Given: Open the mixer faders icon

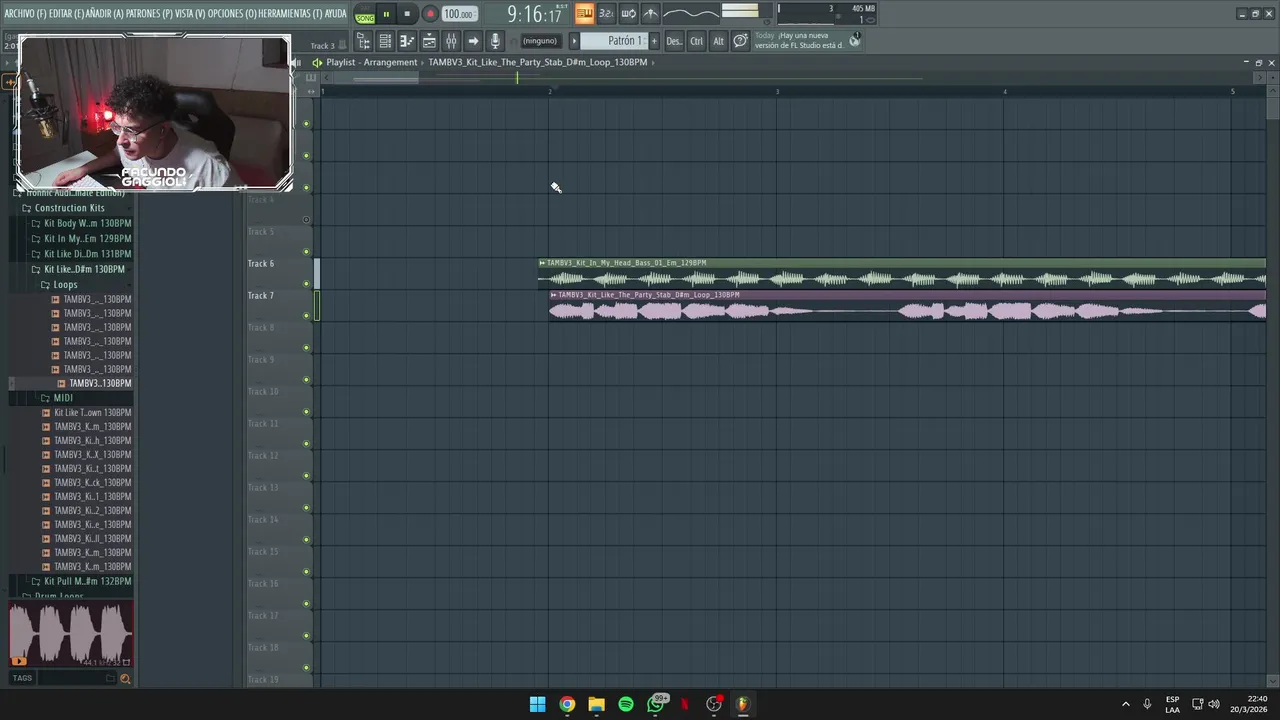Looking at the screenshot, I should 451,41.
